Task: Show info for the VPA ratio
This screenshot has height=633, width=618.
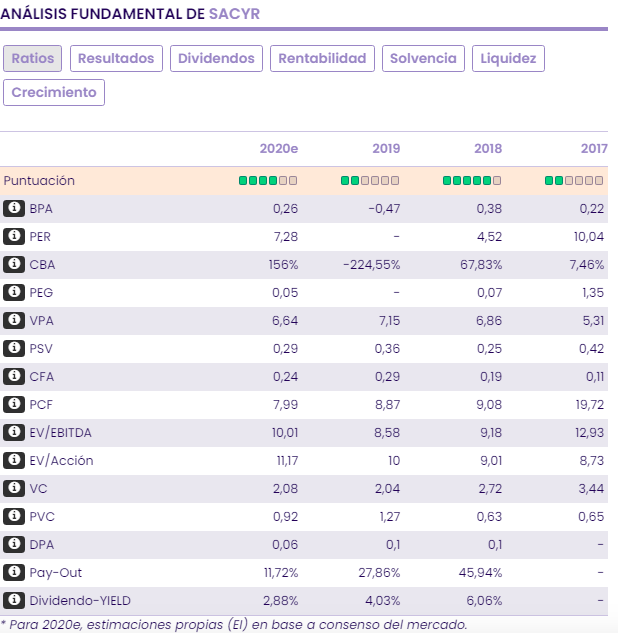Action: point(14,321)
